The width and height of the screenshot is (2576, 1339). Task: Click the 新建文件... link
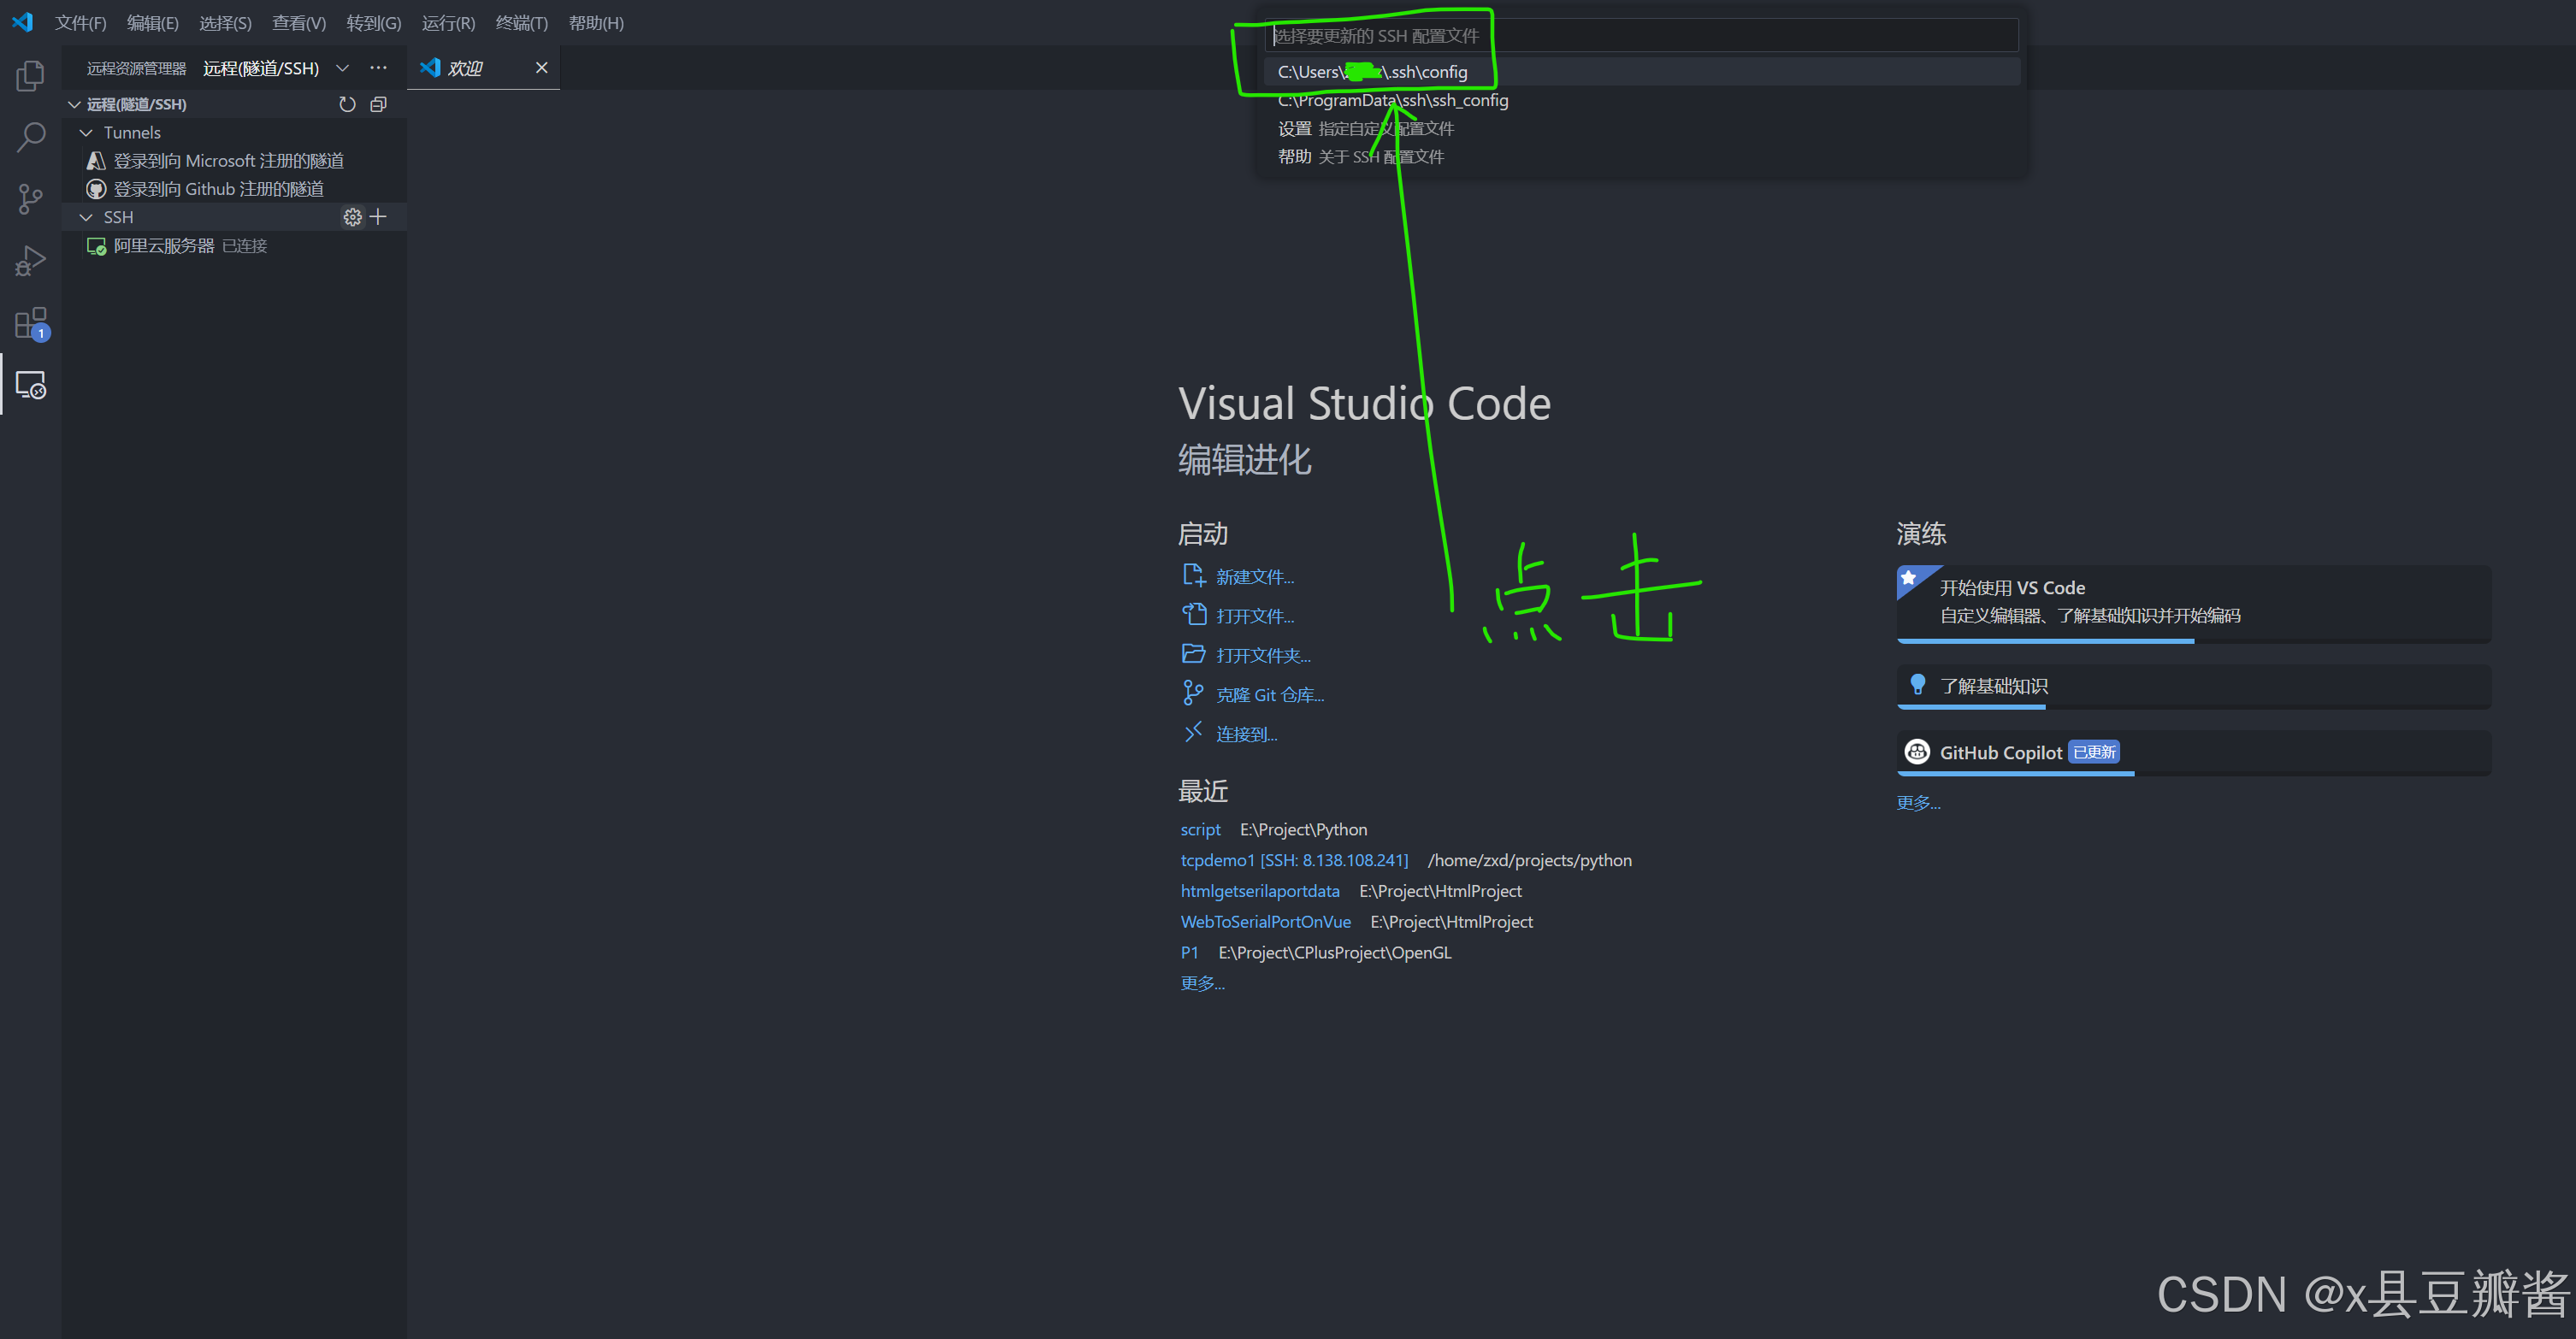click(1255, 577)
